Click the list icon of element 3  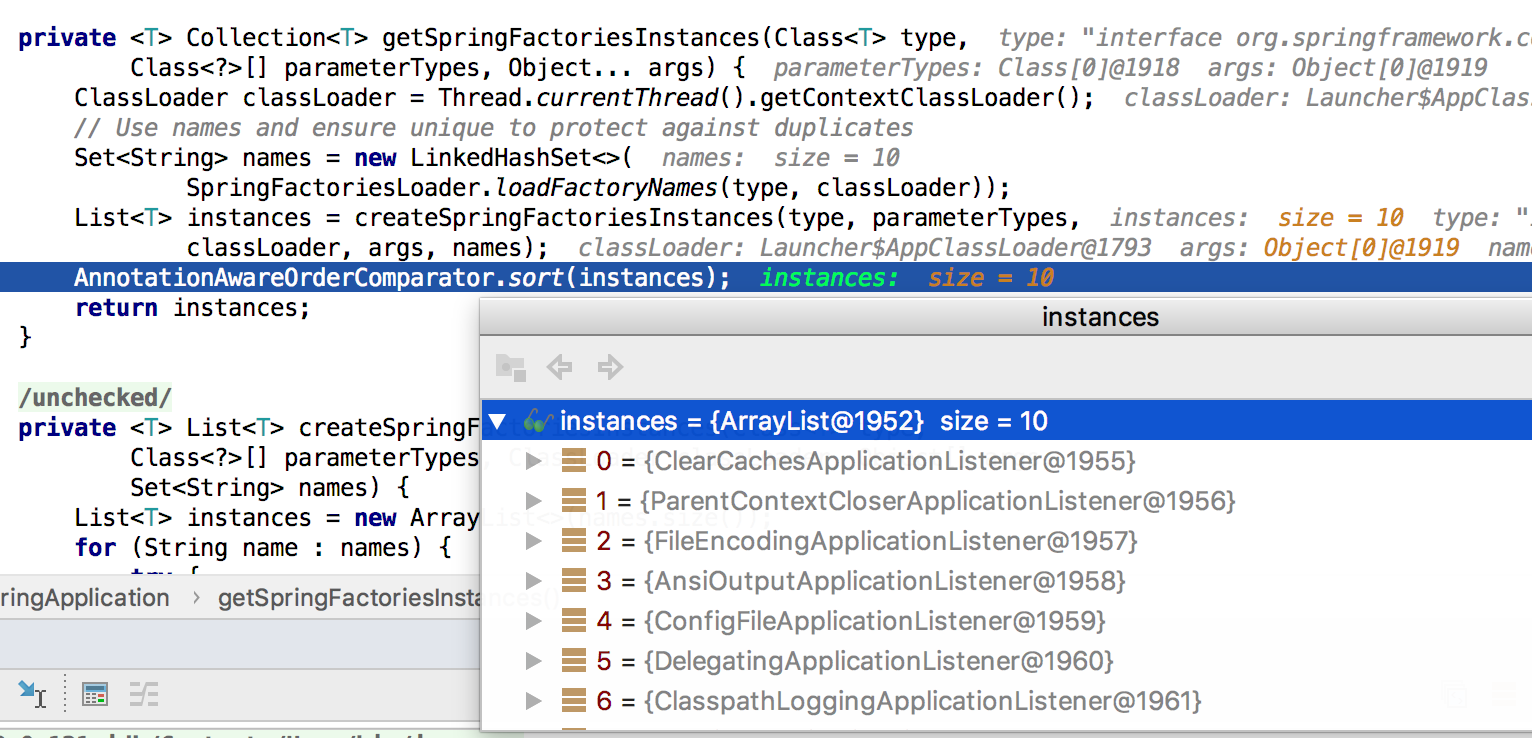tap(573, 581)
